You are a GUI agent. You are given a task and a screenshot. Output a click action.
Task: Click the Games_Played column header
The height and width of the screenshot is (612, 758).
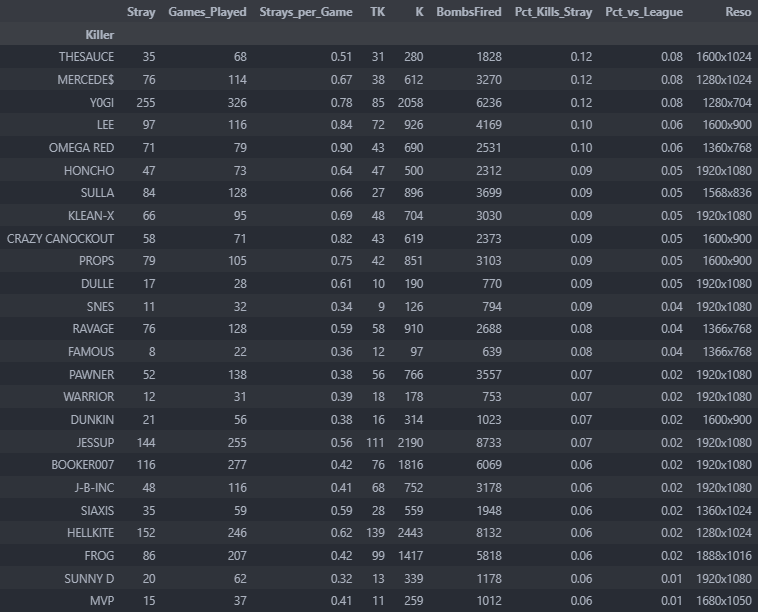pos(207,12)
